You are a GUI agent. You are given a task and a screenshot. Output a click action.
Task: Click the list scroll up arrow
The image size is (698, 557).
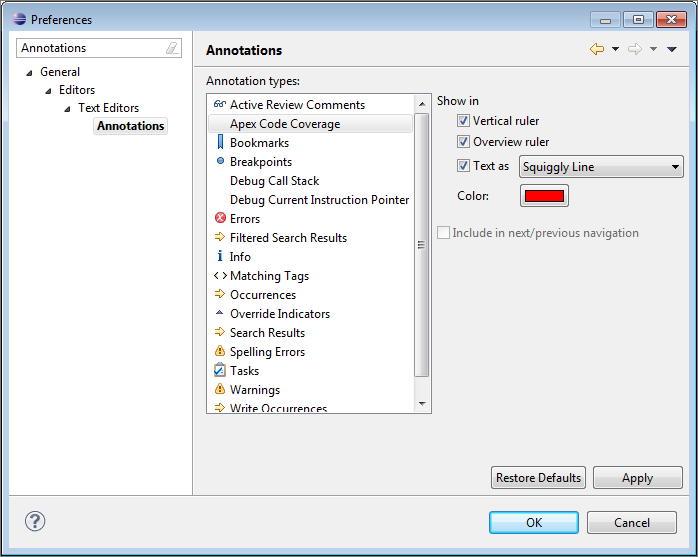(422, 104)
